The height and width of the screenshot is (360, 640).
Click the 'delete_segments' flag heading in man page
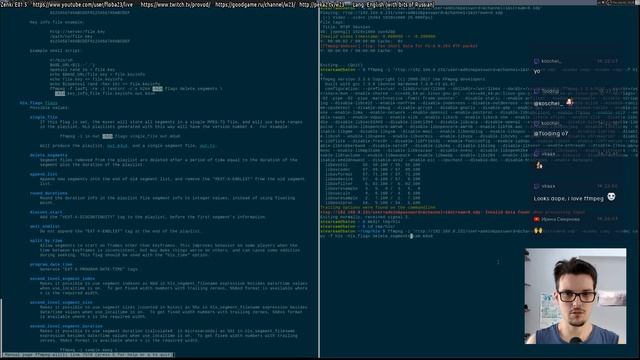click(x=49, y=155)
